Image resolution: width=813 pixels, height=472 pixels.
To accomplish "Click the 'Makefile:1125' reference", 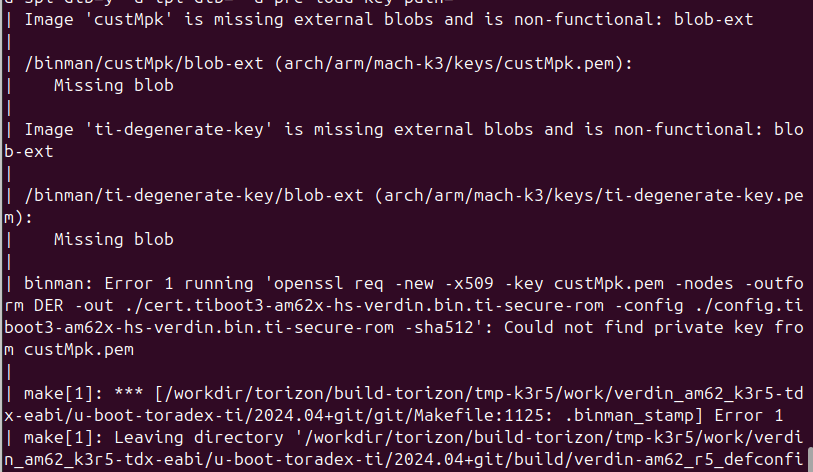I will point(479,416).
